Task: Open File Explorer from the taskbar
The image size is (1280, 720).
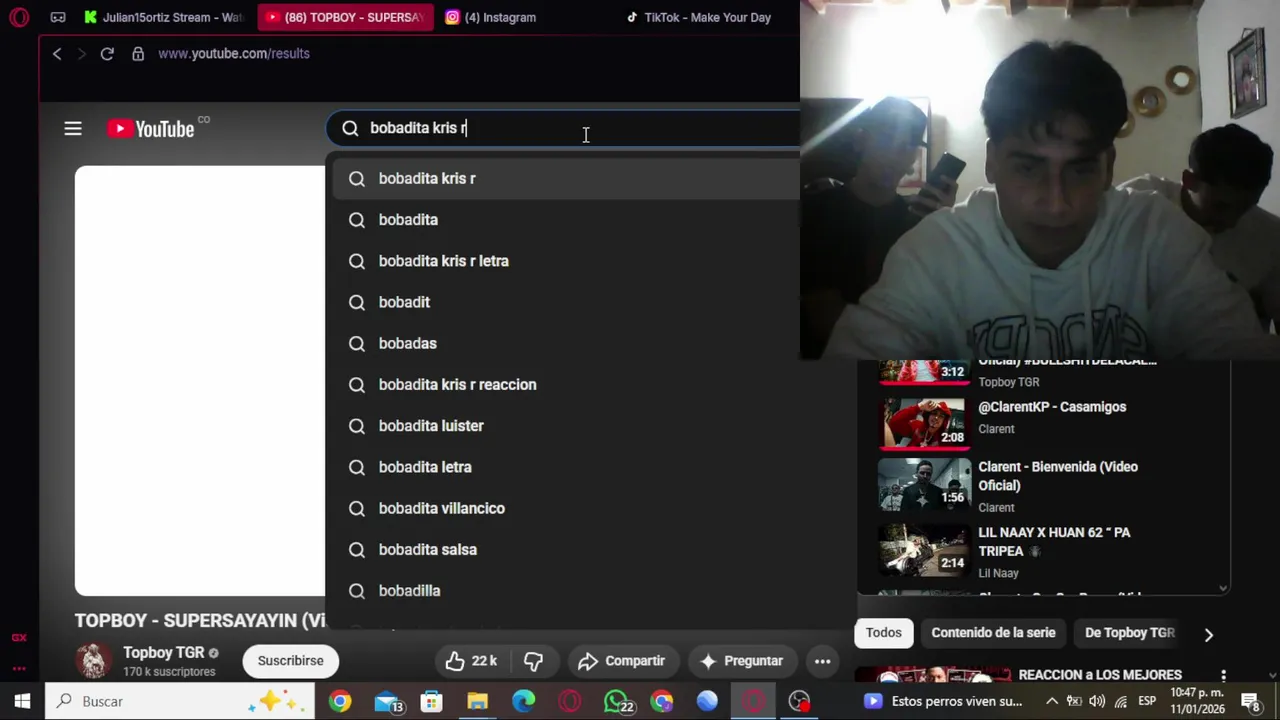Action: [x=477, y=701]
